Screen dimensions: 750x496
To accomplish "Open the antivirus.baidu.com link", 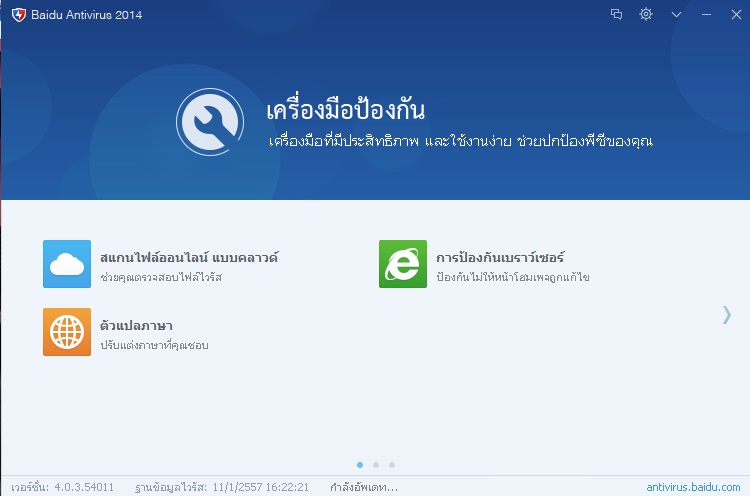I will coord(693,487).
